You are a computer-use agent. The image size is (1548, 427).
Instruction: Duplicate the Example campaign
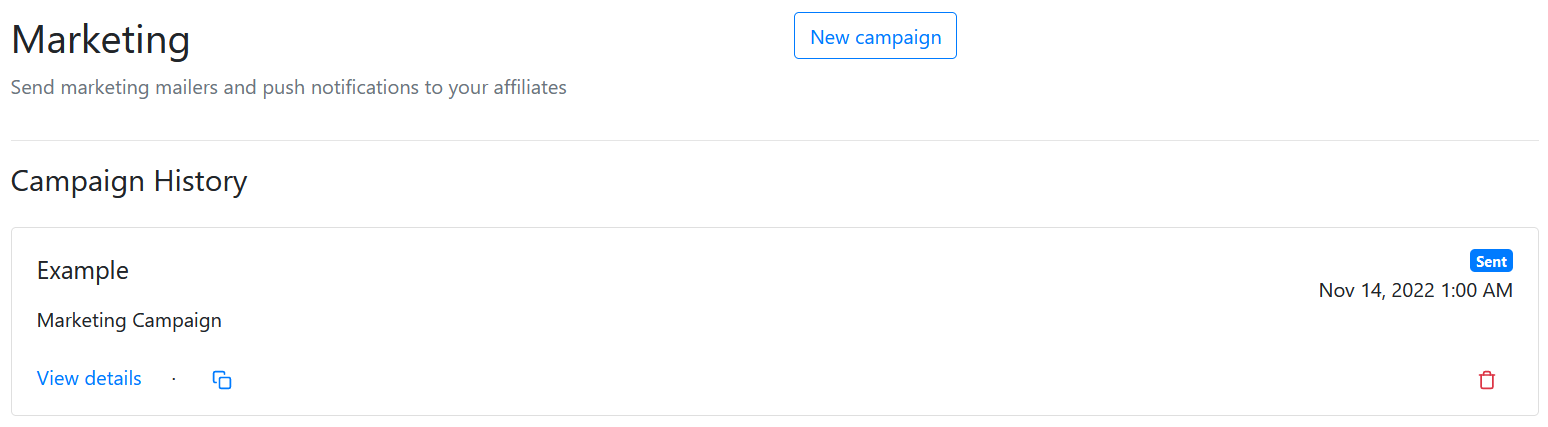(x=222, y=380)
